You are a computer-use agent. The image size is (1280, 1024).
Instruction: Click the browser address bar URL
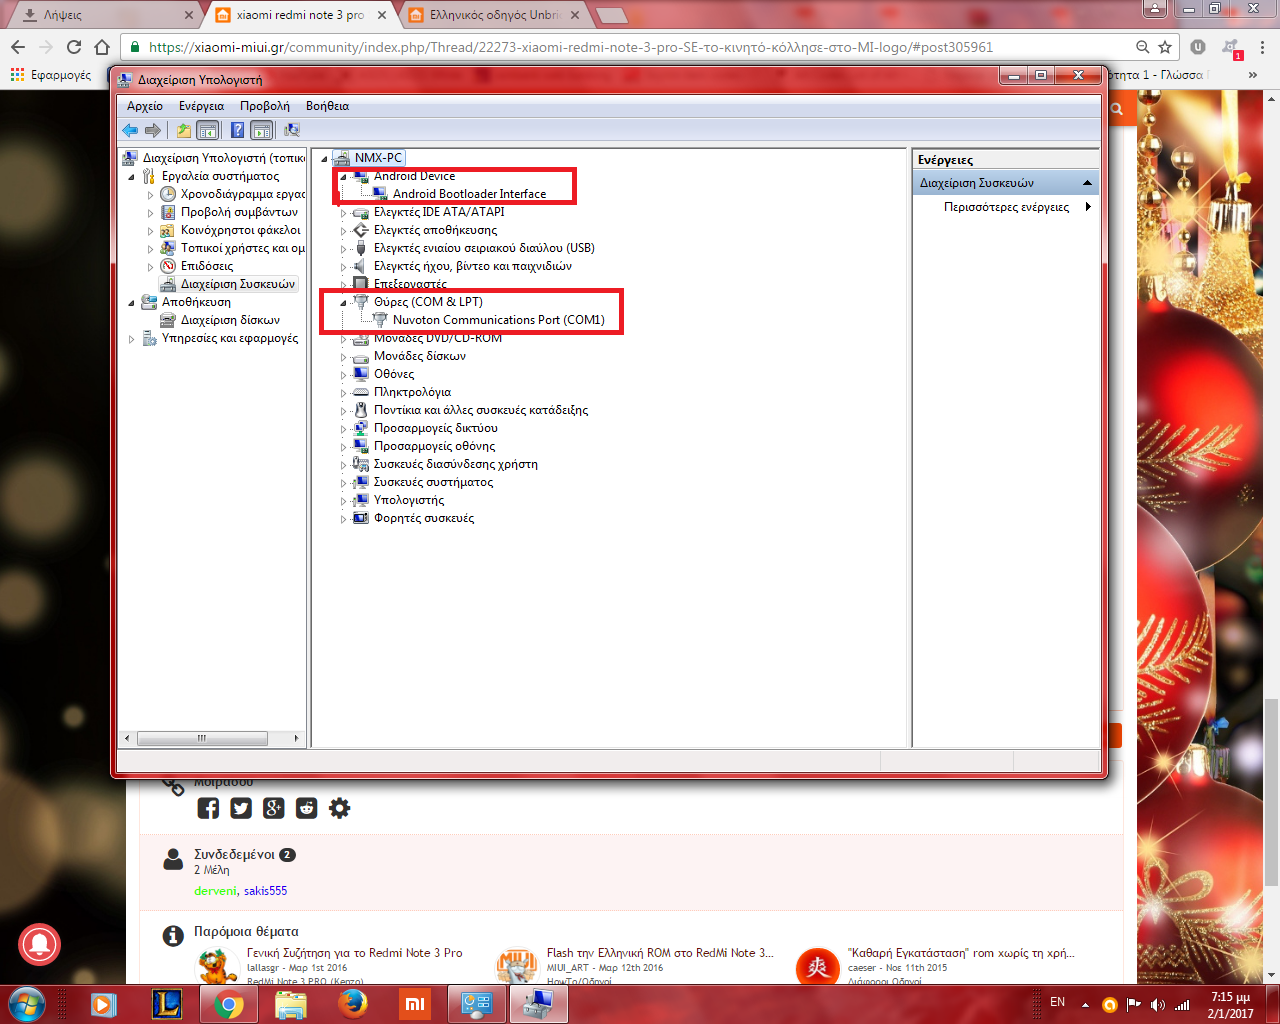[571, 47]
